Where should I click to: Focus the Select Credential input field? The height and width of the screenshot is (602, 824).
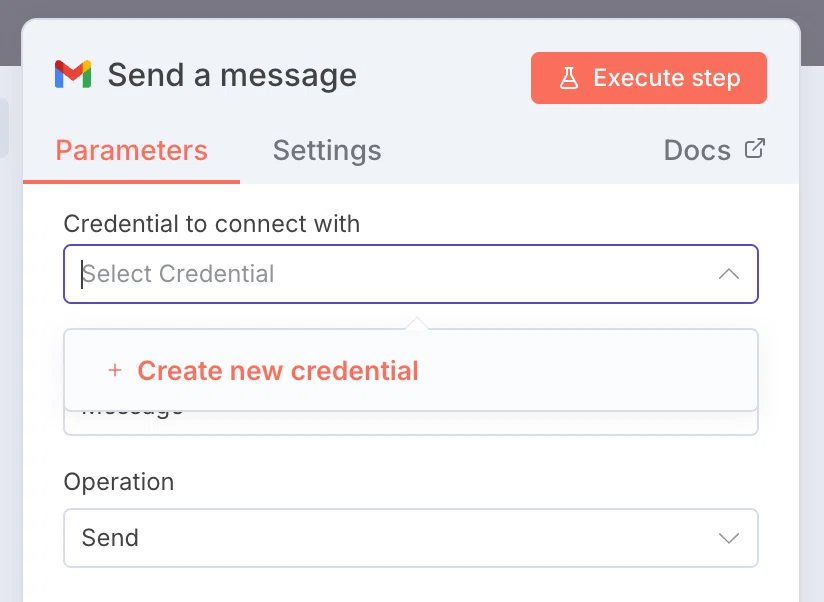pyautogui.click(x=411, y=274)
